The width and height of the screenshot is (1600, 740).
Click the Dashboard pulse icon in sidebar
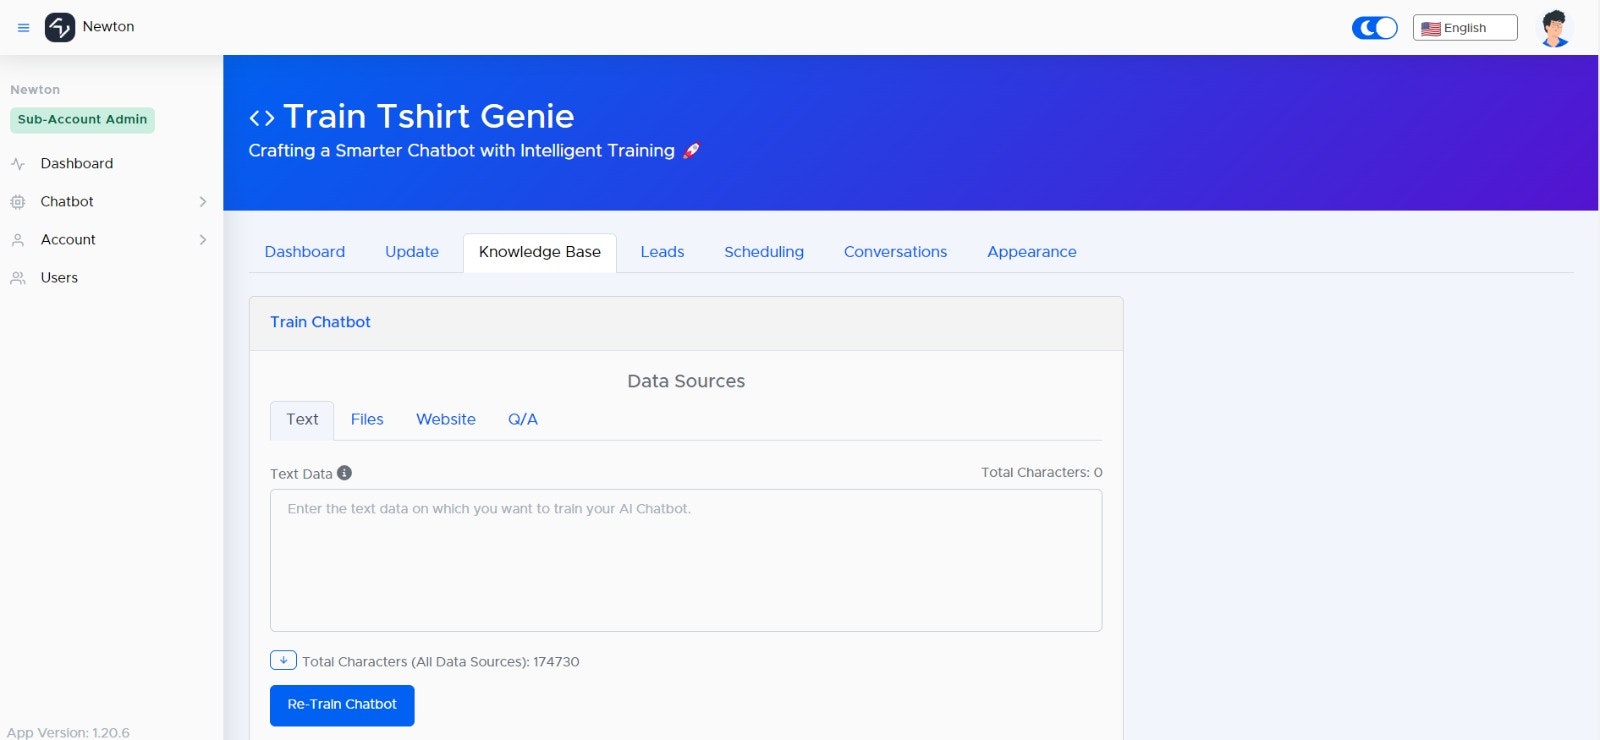tap(18, 164)
